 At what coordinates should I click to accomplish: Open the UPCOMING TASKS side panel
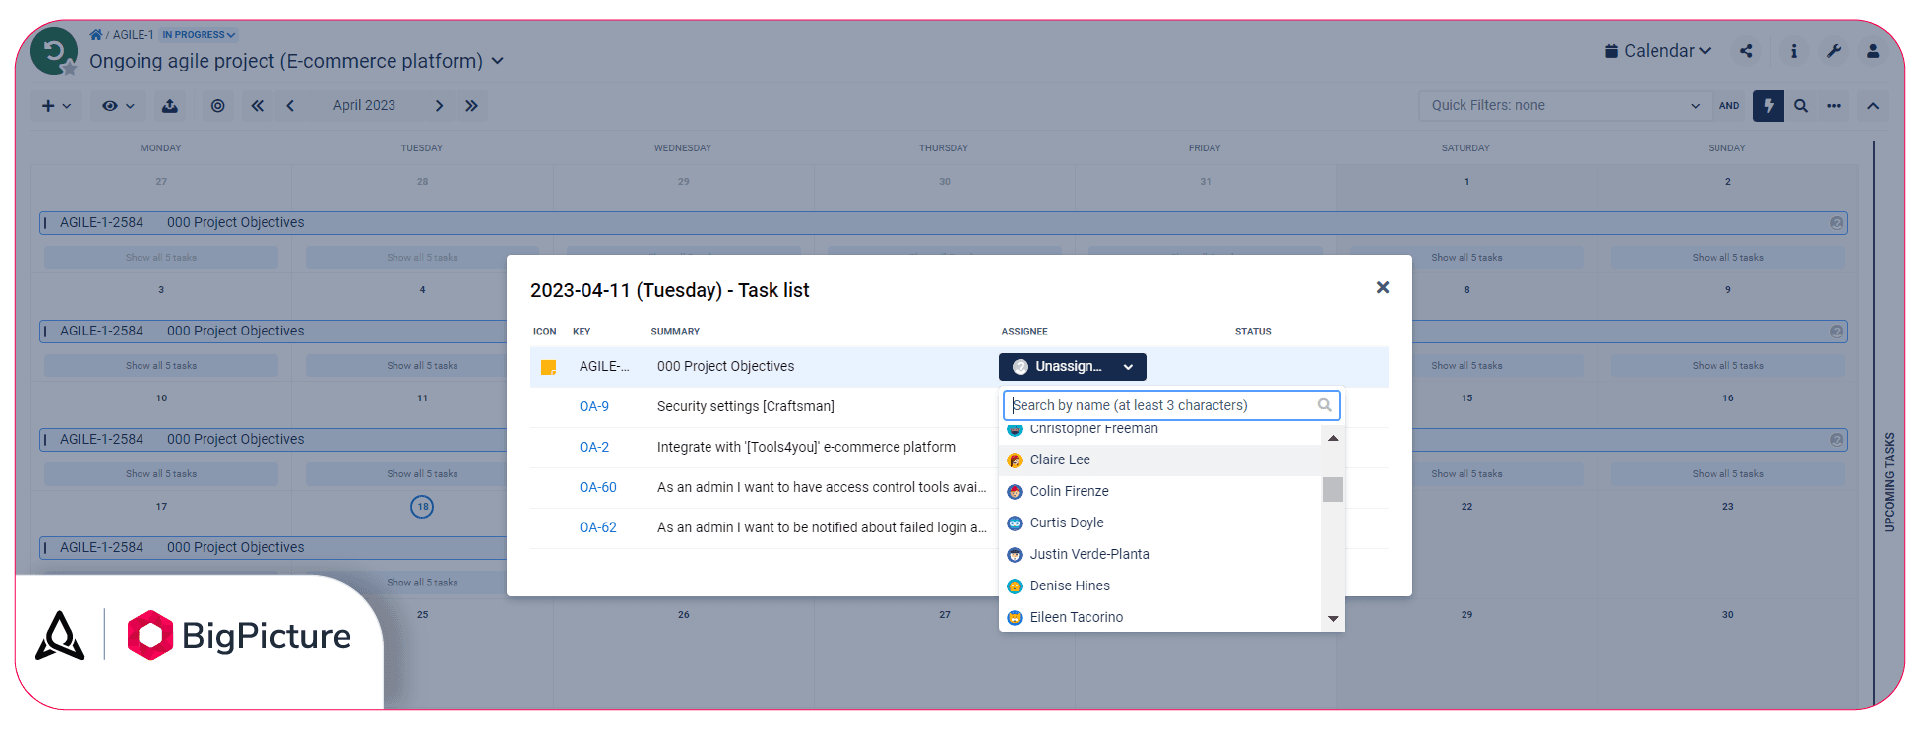(x=1889, y=482)
